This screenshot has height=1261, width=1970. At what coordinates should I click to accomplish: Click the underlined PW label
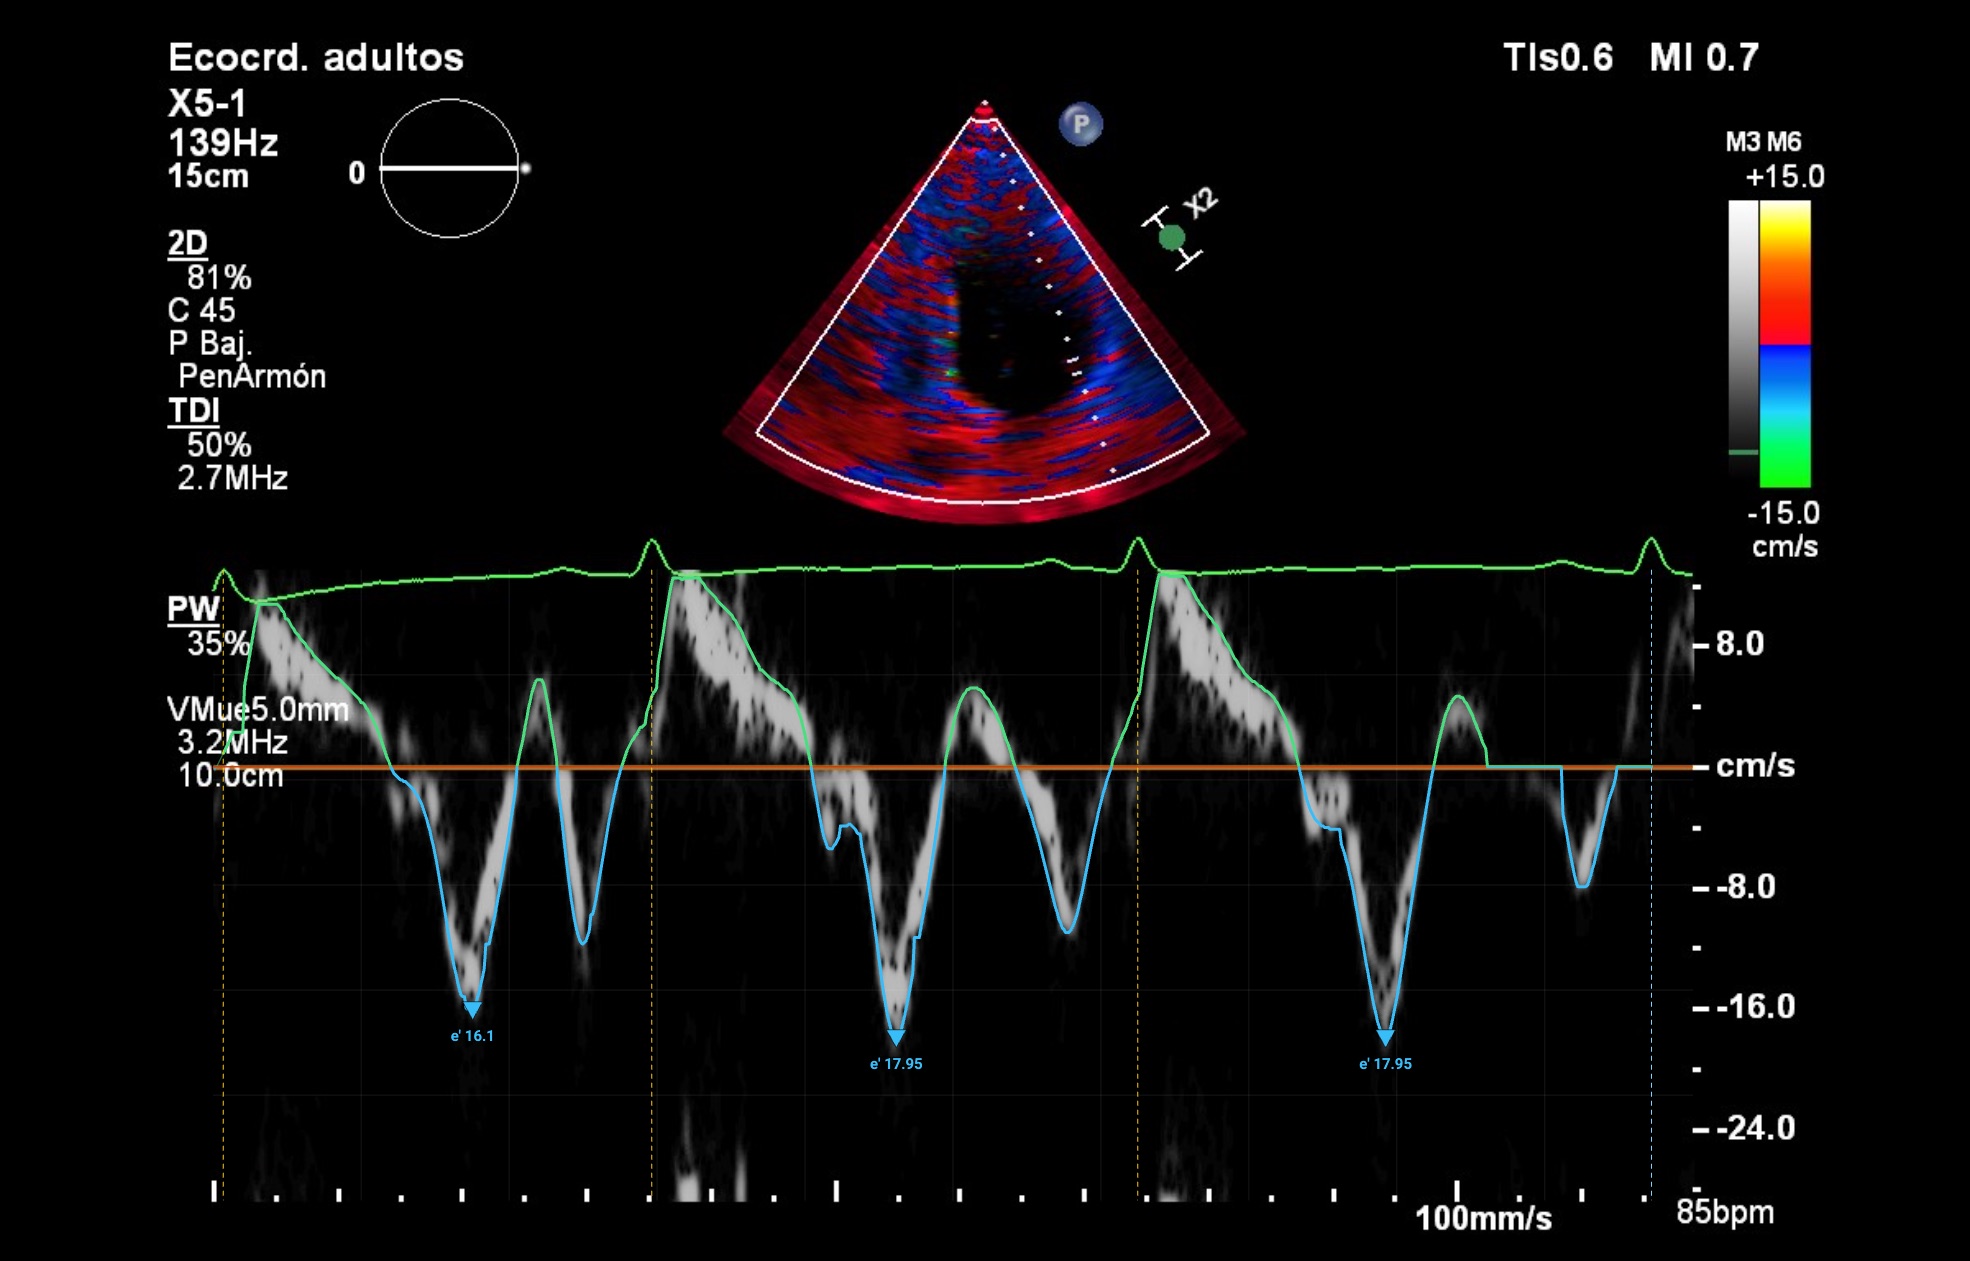click(193, 609)
